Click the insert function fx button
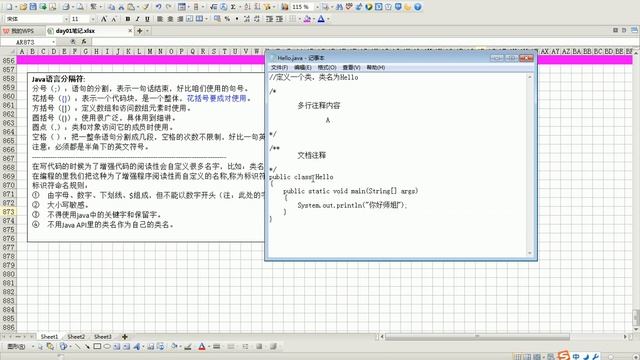 coord(84,42)
